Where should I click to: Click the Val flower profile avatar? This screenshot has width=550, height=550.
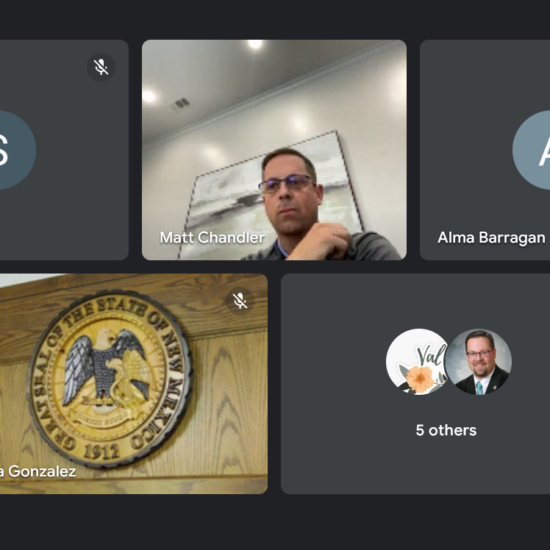coord(417,362)
